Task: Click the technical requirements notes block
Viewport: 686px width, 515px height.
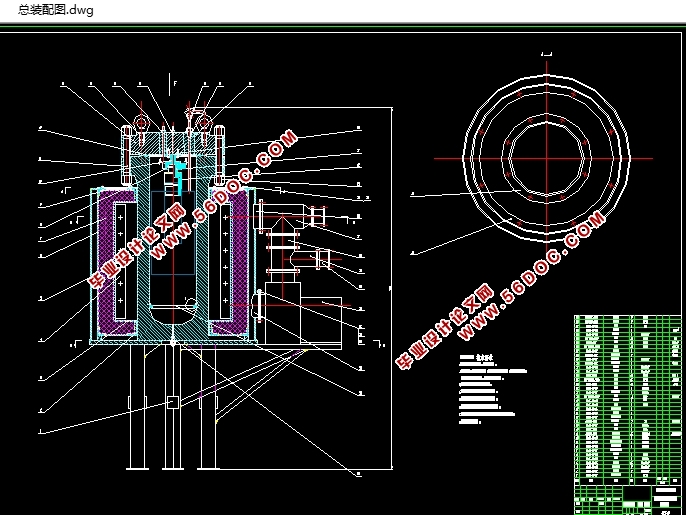Action: click(x=493, y=389)
